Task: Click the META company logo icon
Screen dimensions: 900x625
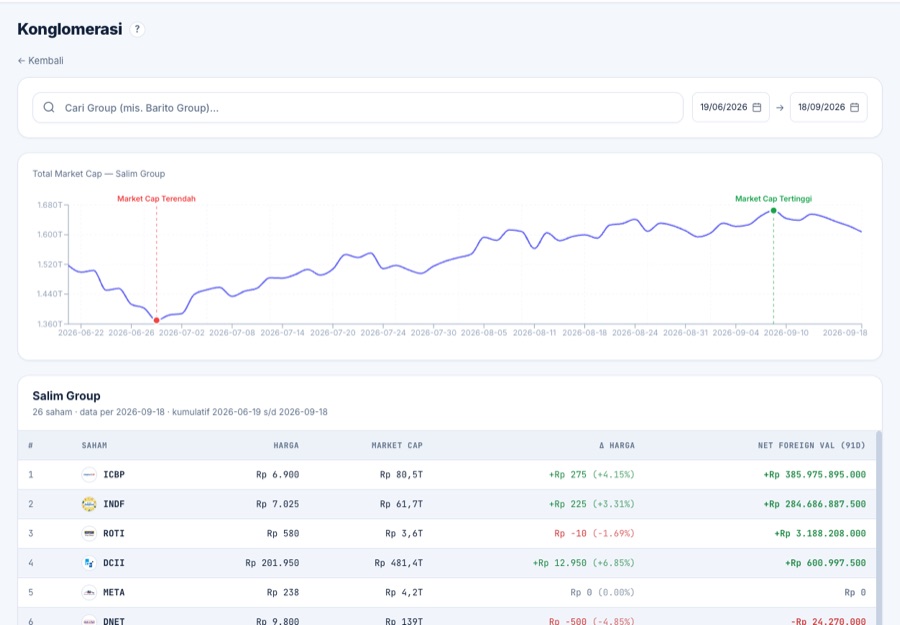Action: pyautogui.click(x=89, y=592)
